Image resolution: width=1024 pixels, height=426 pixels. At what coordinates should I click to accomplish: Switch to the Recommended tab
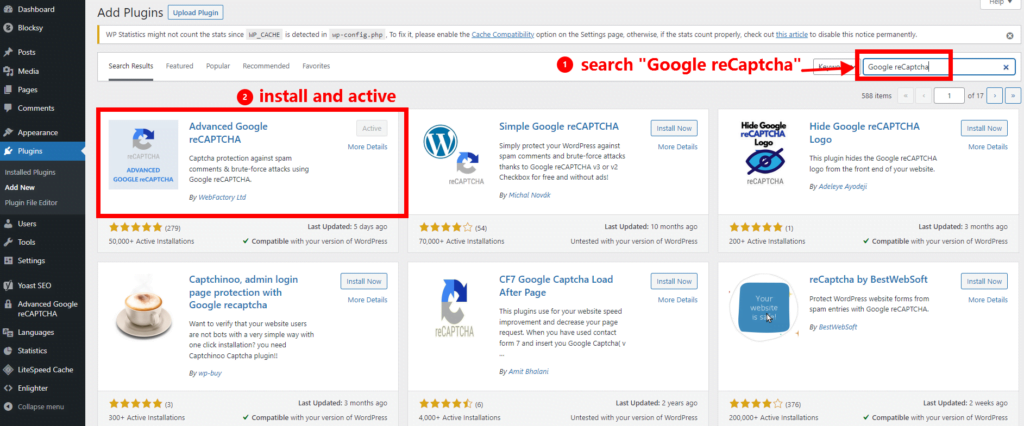(x=266, y=66)
